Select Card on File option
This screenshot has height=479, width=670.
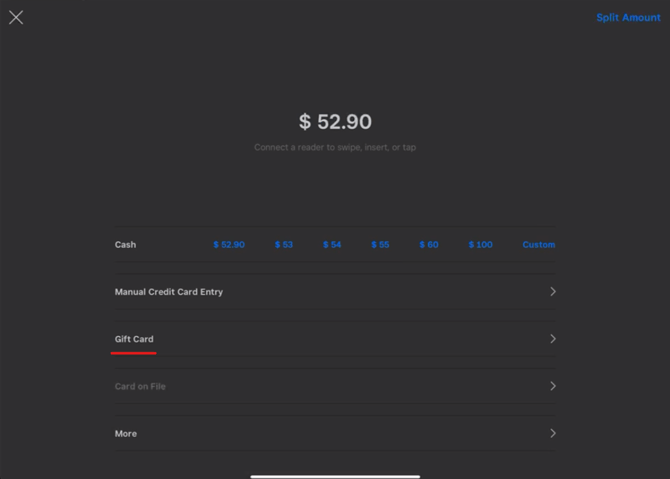point(140,386)
